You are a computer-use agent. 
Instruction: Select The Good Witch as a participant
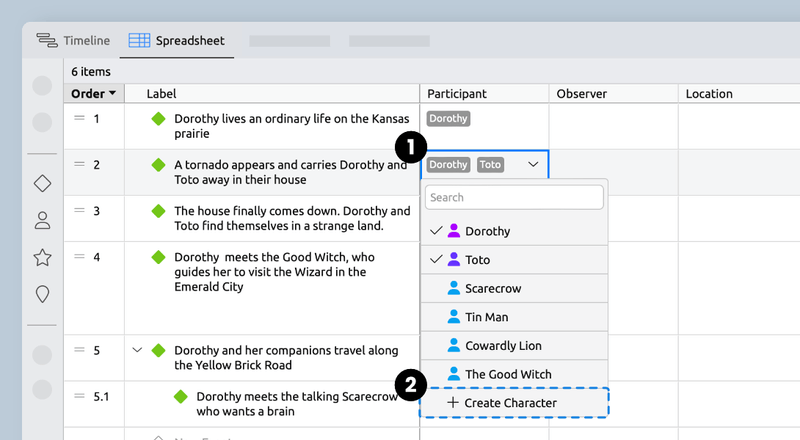pos(514,374)
